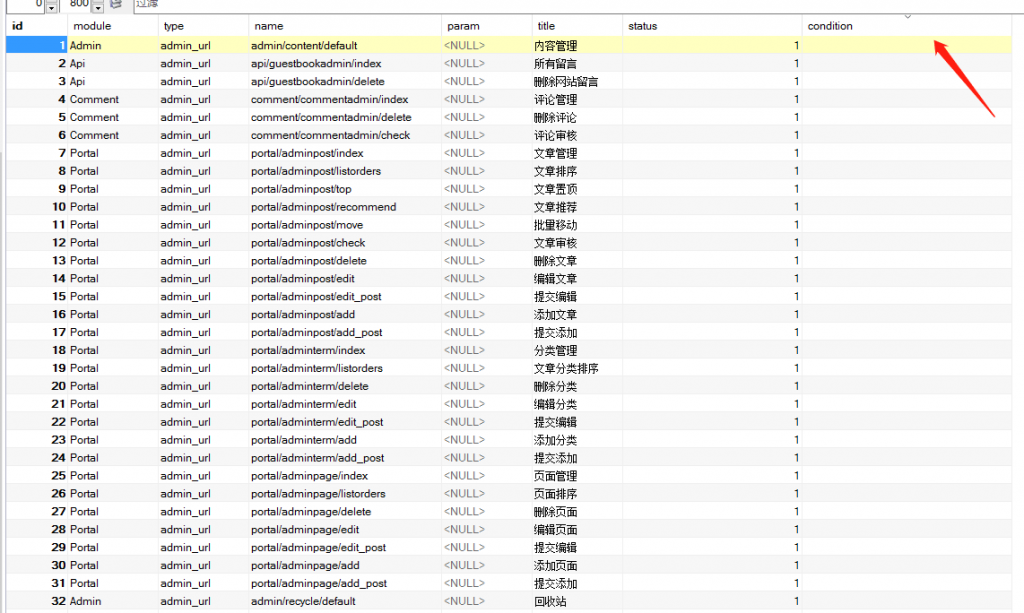Select the portal/adminterm/index name cell

point(308,350)
